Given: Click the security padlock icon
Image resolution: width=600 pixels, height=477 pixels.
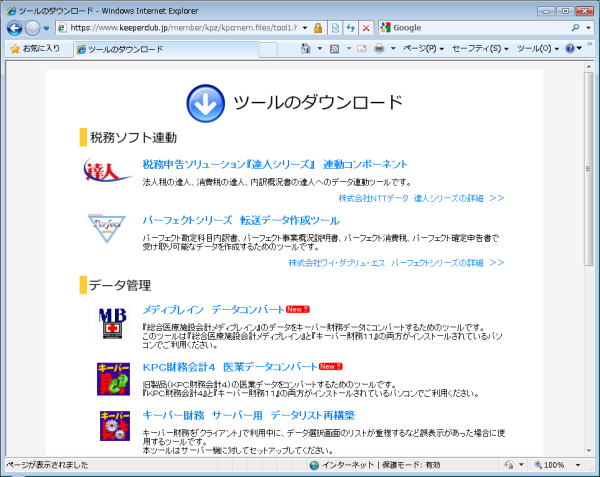Looking at the screenshot, I should [318, 28].
